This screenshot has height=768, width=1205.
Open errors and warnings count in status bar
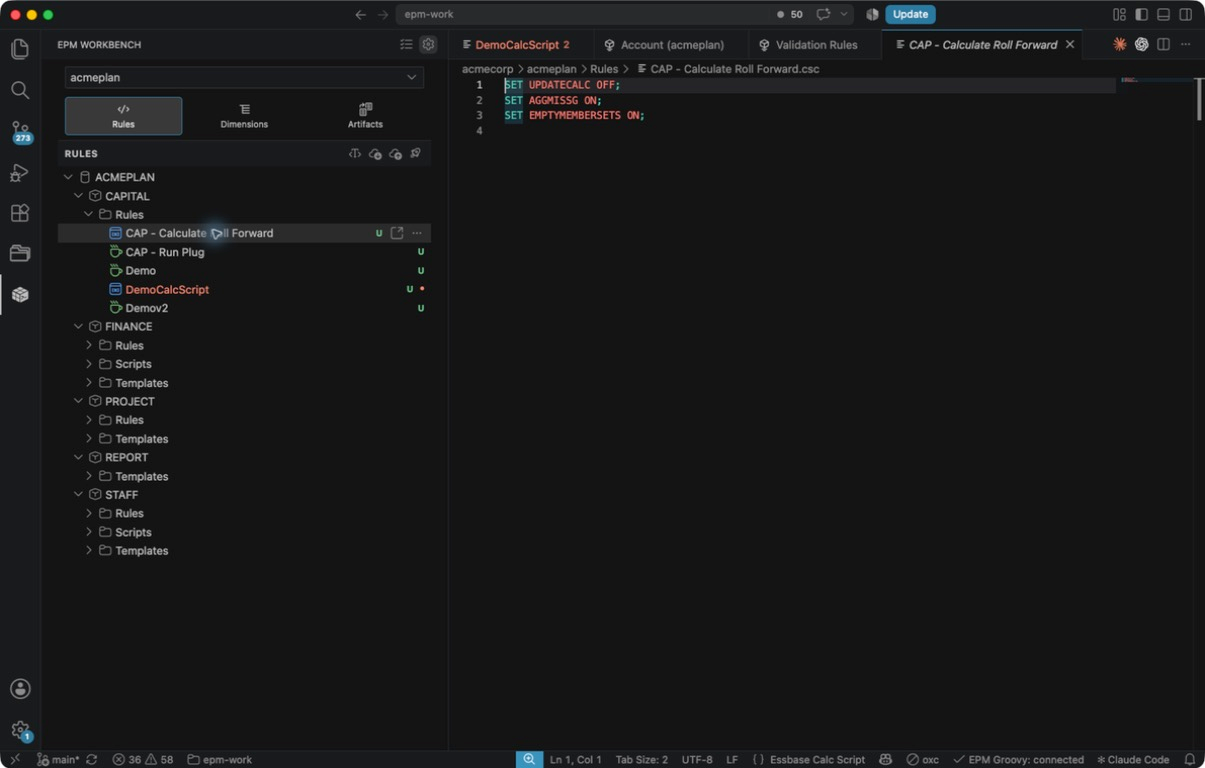(143, 760)
